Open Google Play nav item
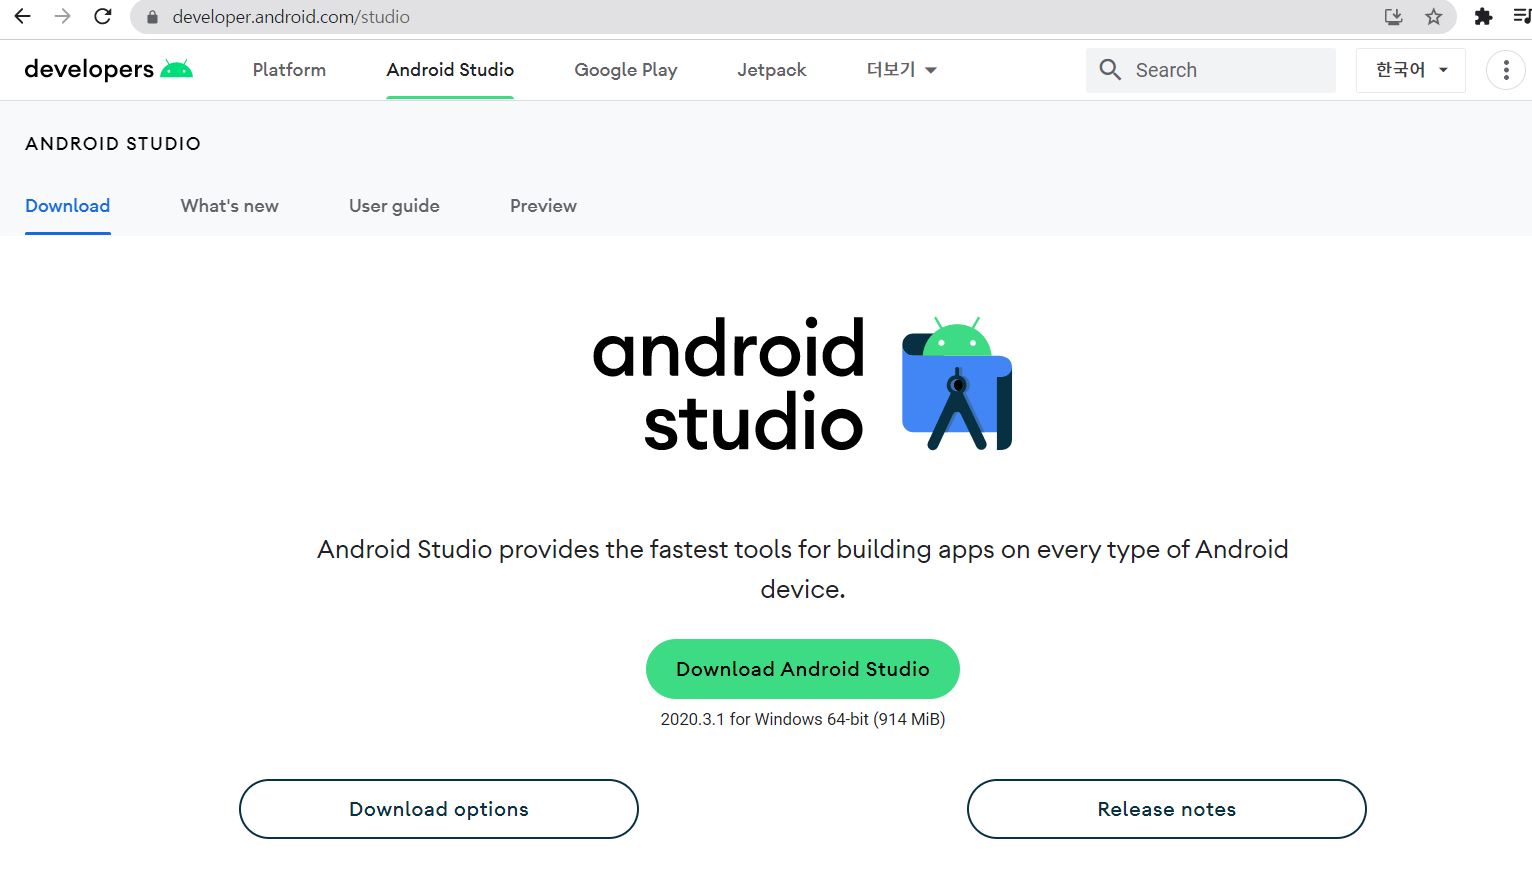The height and width of the screenshot is (875, 1532). tap(626, 70)
